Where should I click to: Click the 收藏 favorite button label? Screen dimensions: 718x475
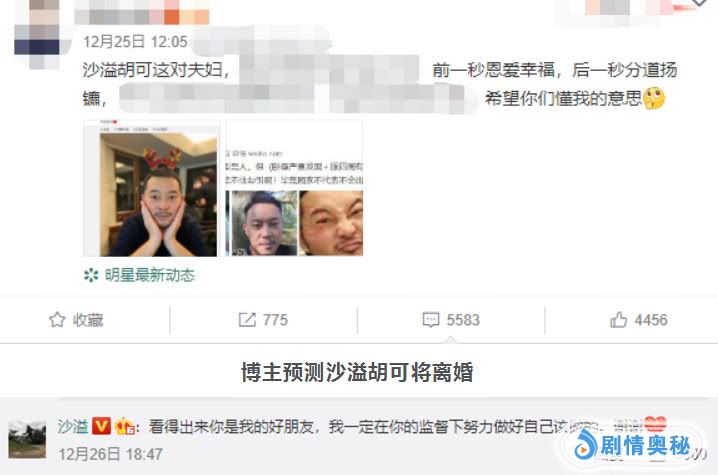coord(88,320)
